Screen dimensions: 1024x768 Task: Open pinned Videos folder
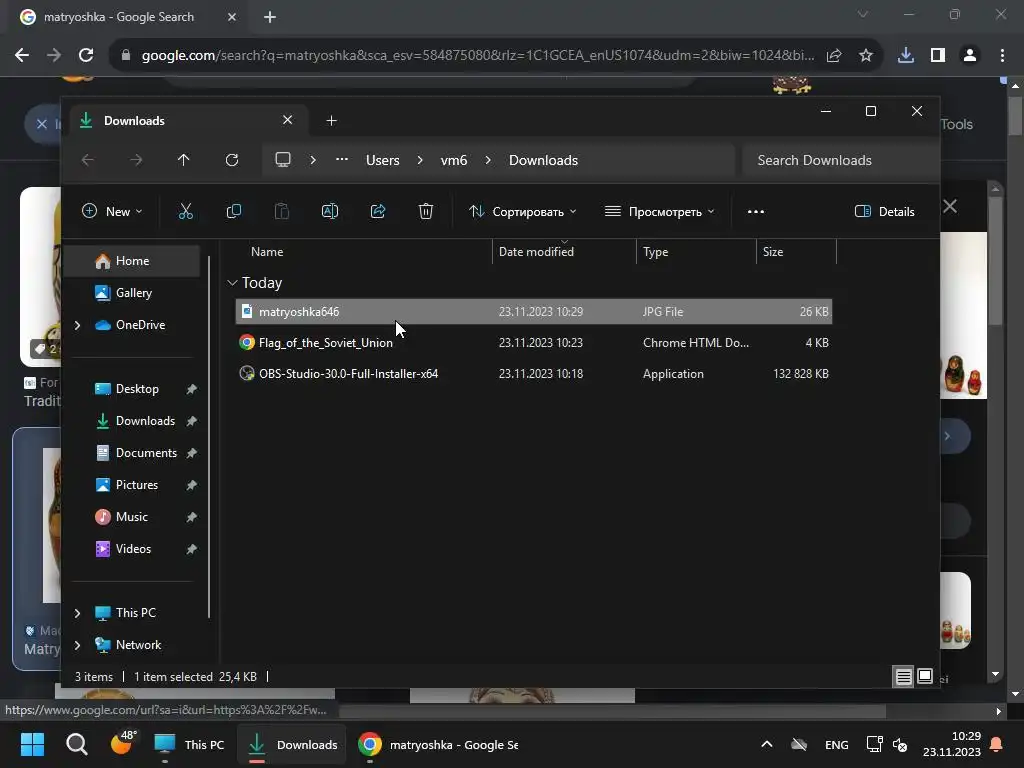(x=133, y=549)
